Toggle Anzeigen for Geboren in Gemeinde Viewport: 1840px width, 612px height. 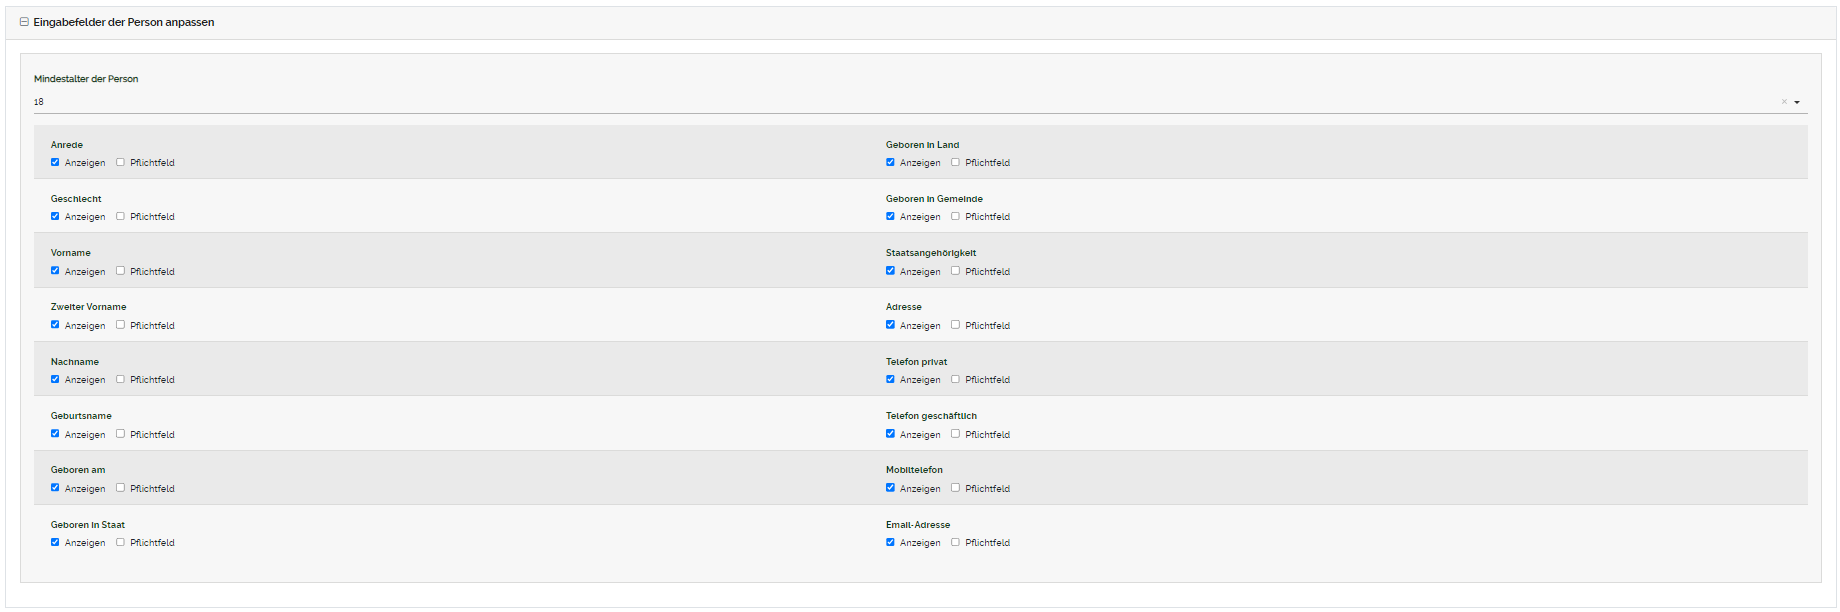890,216
